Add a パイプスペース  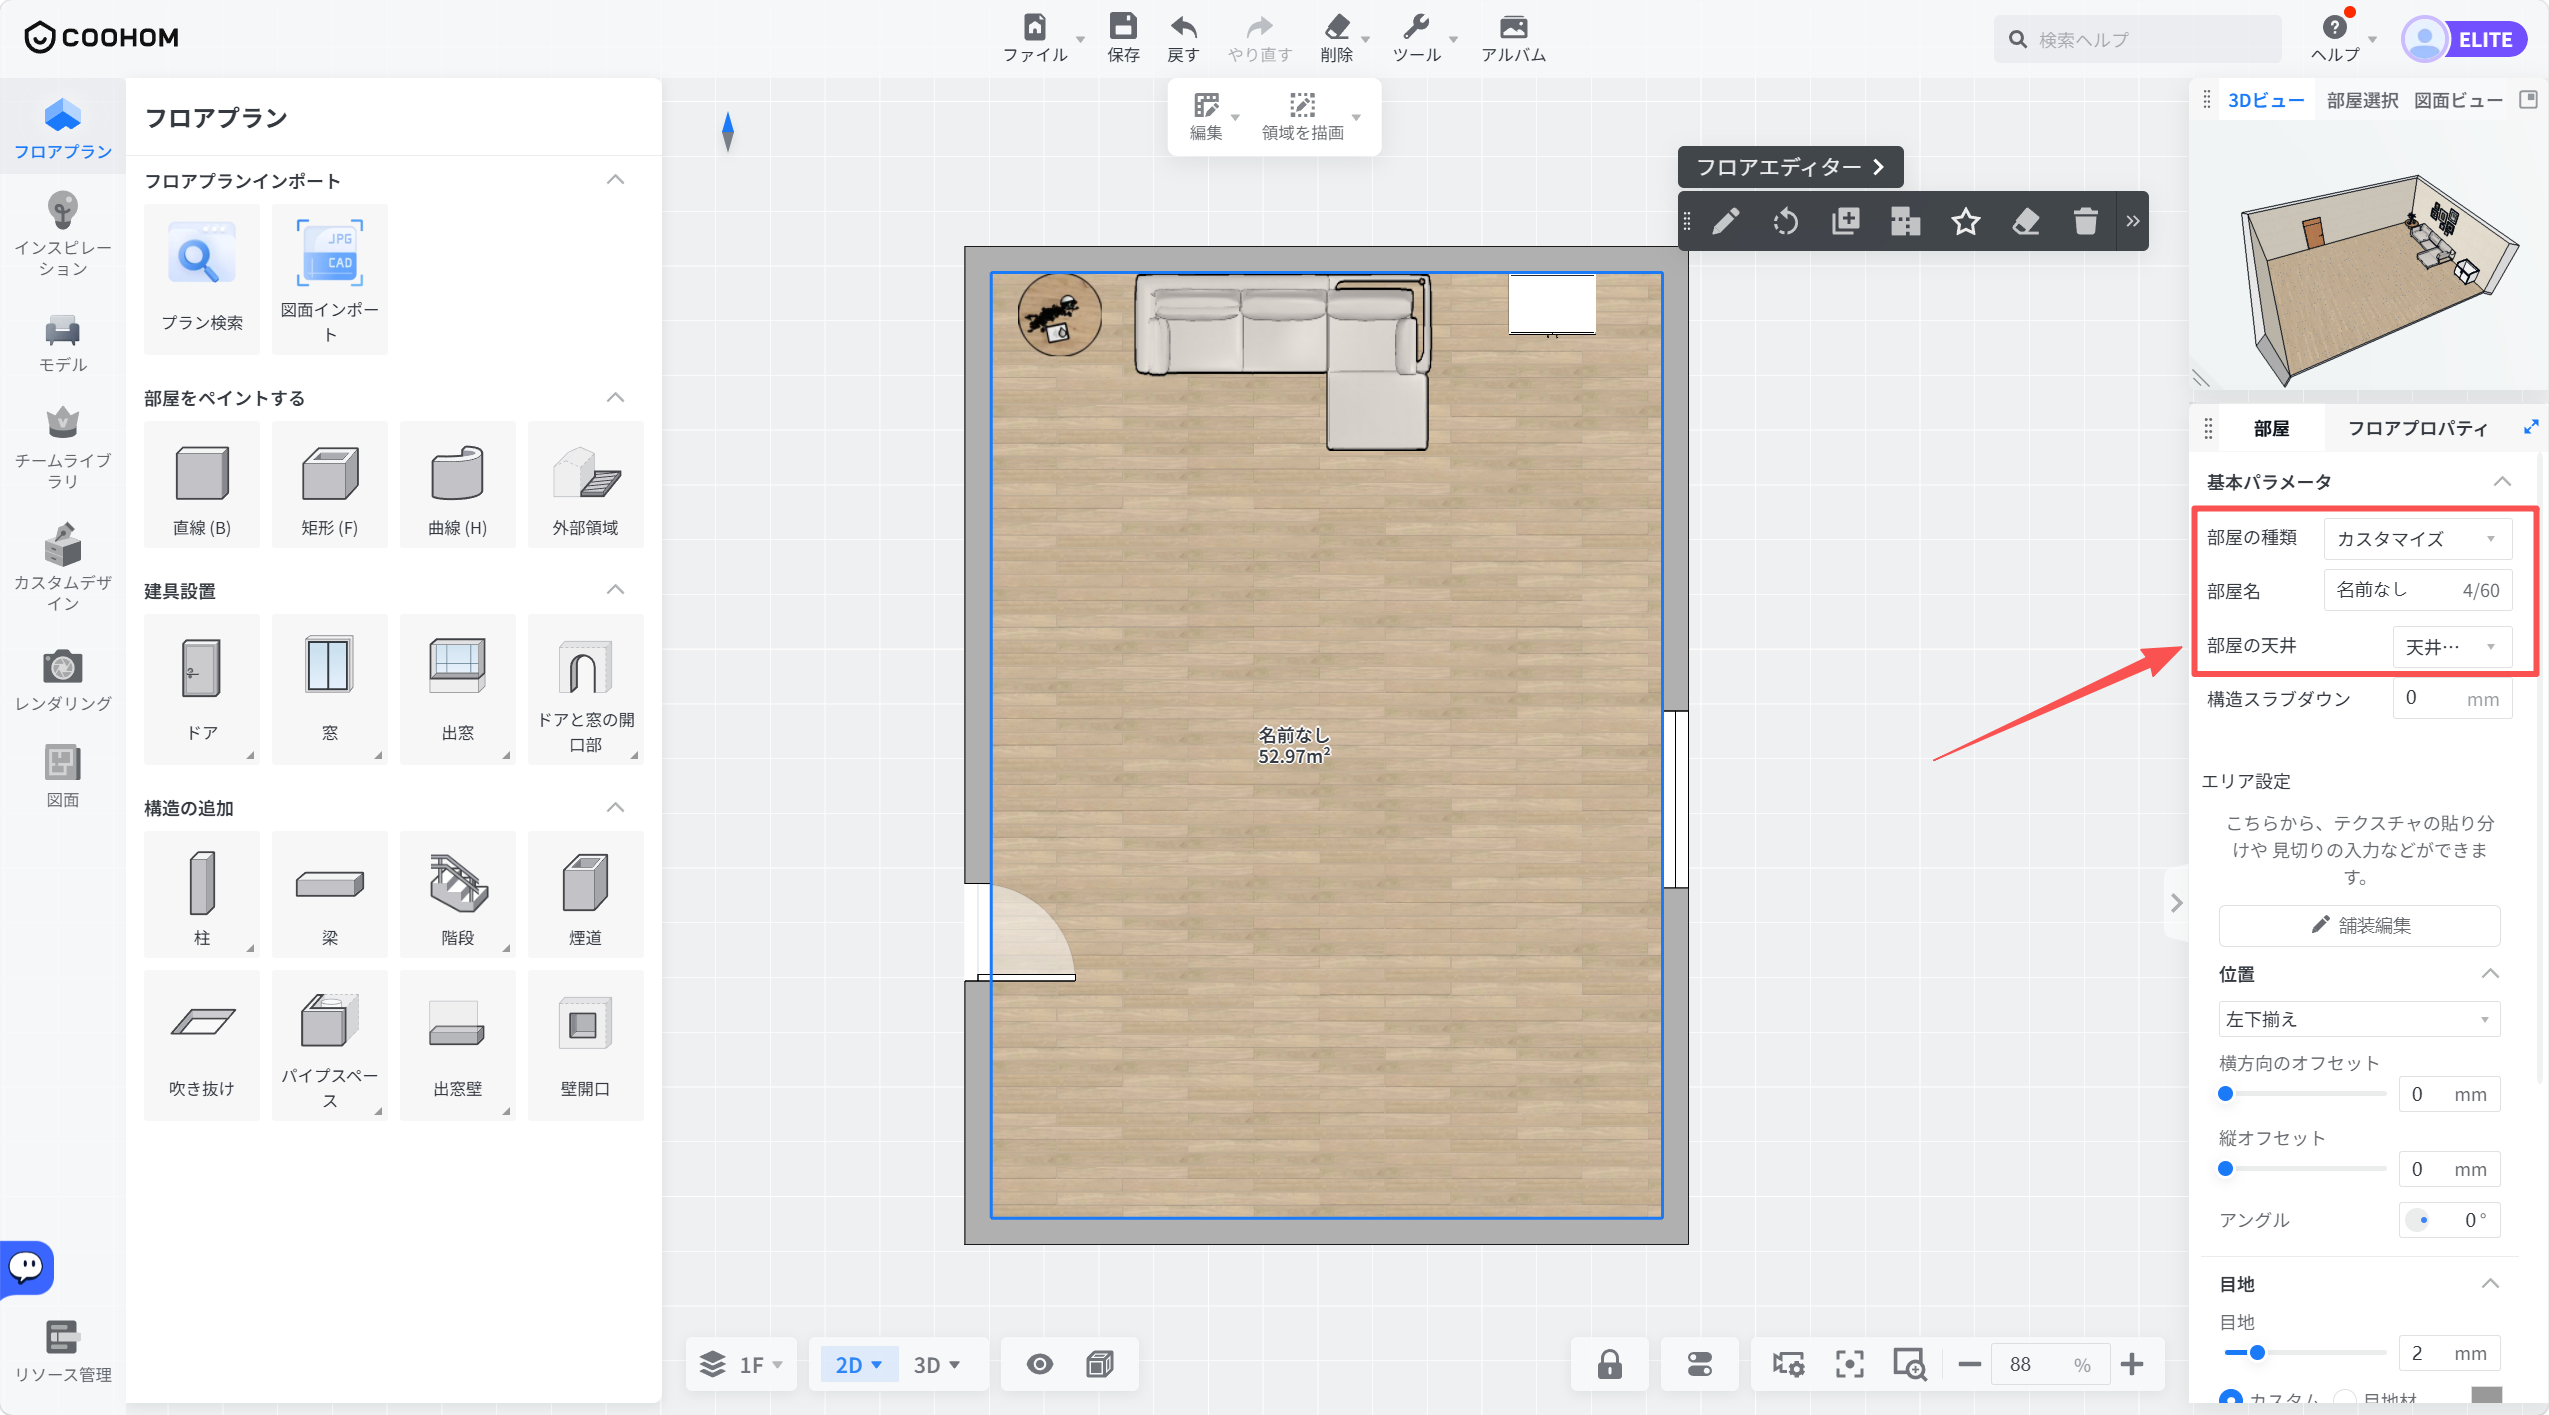pos(330,1045)
